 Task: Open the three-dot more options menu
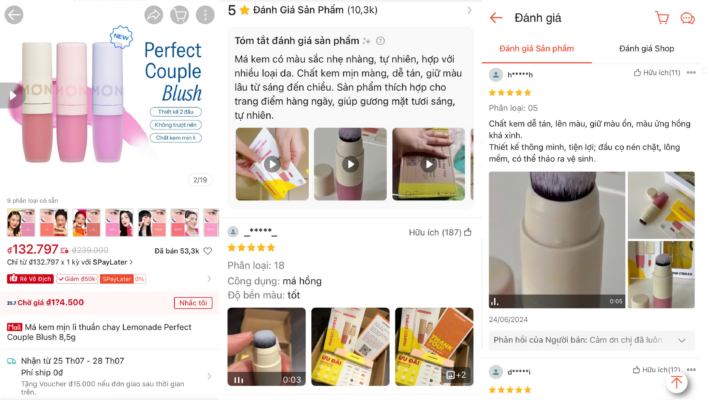click(x=205, y=15)
